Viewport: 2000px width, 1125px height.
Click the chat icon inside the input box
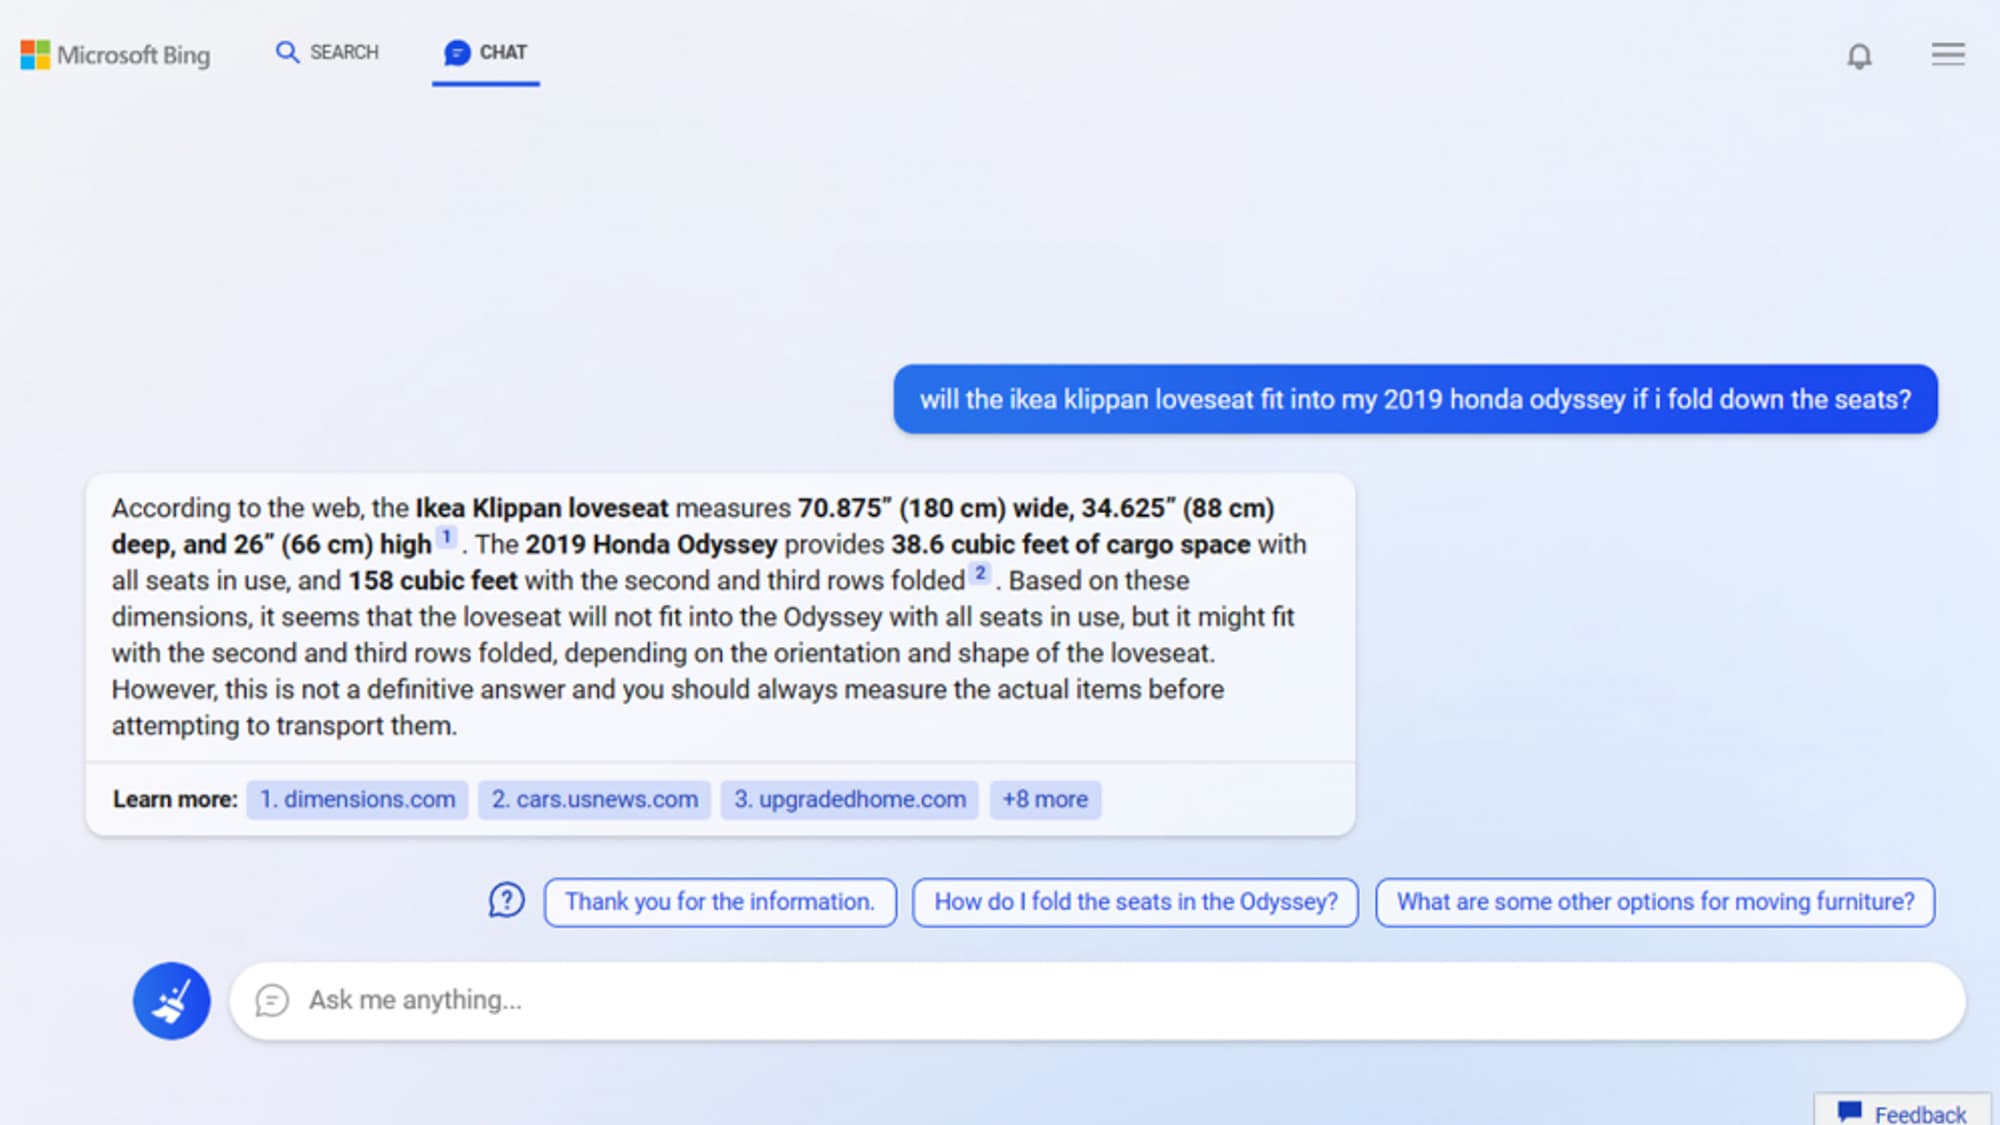[x=272, y=1000]
